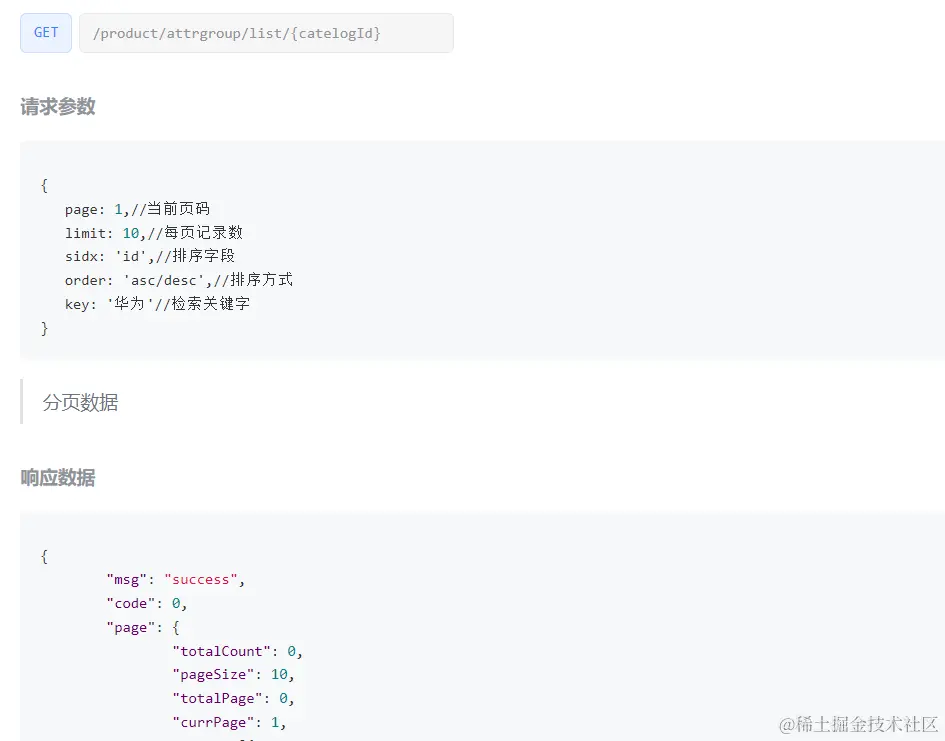
Task: Click the "totalPage": 0 line
Action: [233, 698]
